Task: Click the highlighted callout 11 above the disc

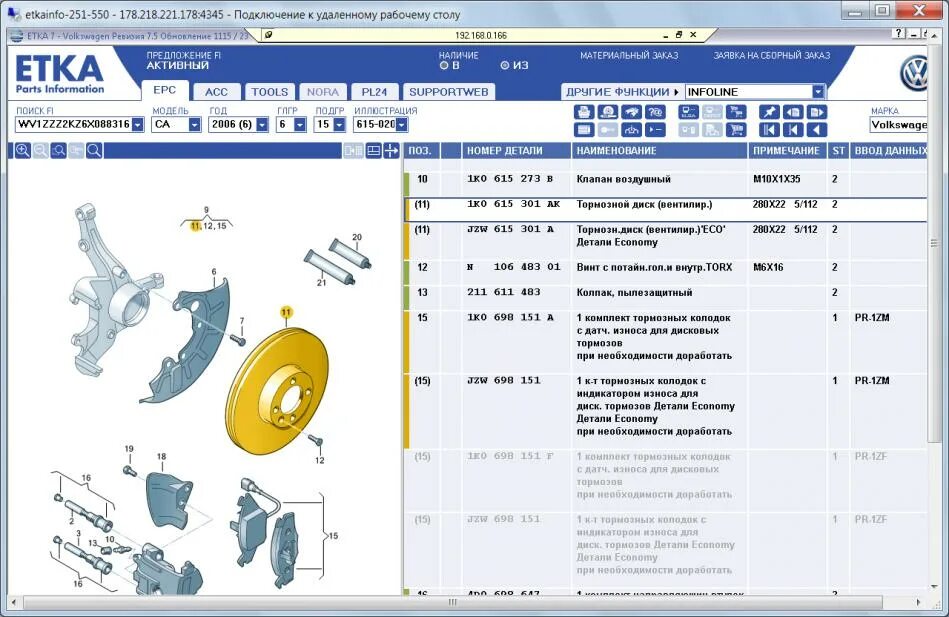Action: (286, 312)
